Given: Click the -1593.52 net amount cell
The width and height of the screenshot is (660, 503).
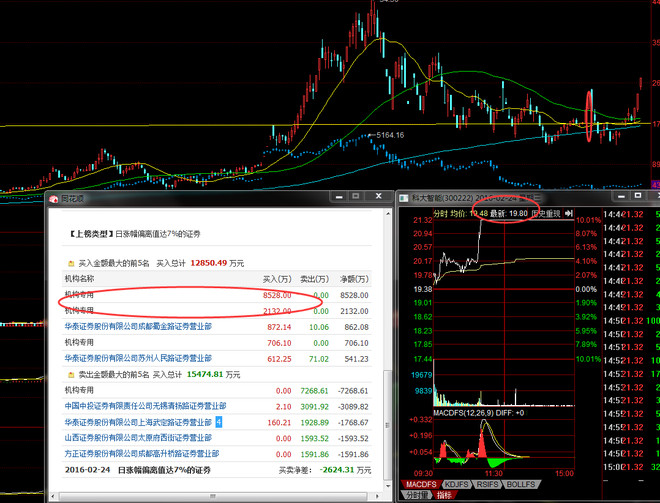Looking at the screenshot, I should point(353,439).
